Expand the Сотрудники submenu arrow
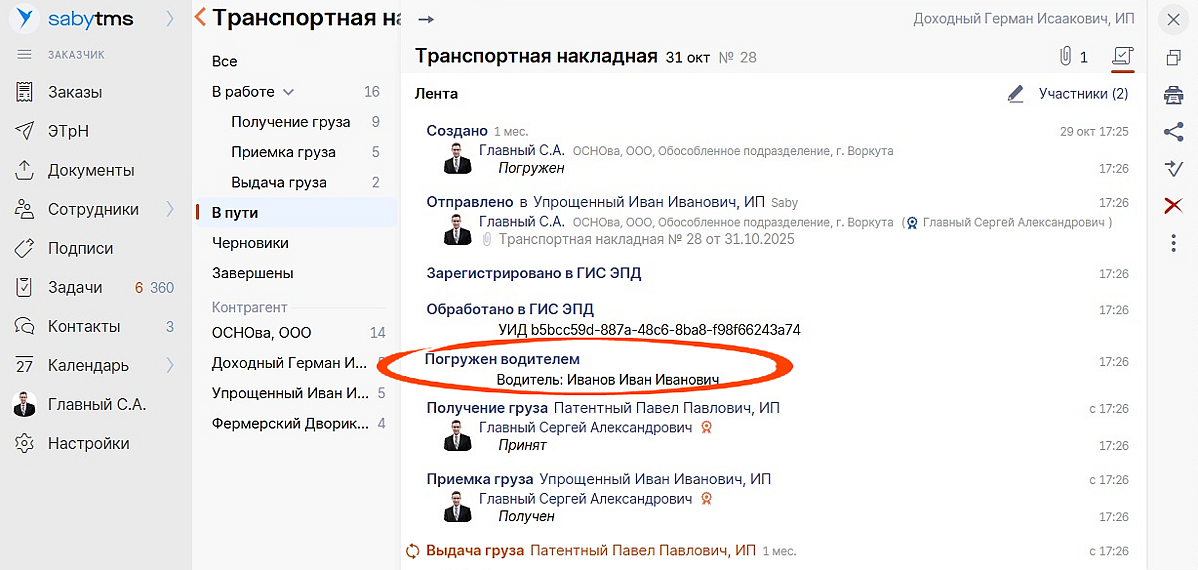The width and height of the screenshot is (1198, 570). [x=170, y=209]
